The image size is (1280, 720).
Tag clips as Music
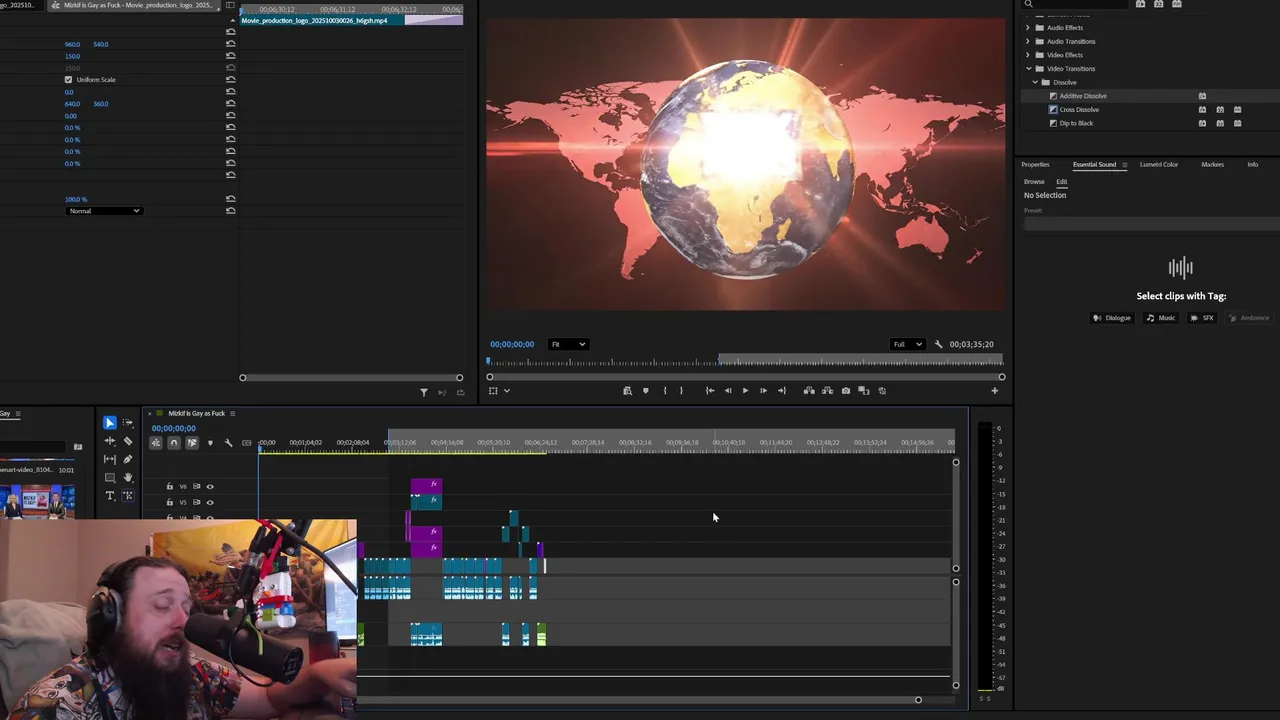pyautogui.click(x=1160, y=318)
